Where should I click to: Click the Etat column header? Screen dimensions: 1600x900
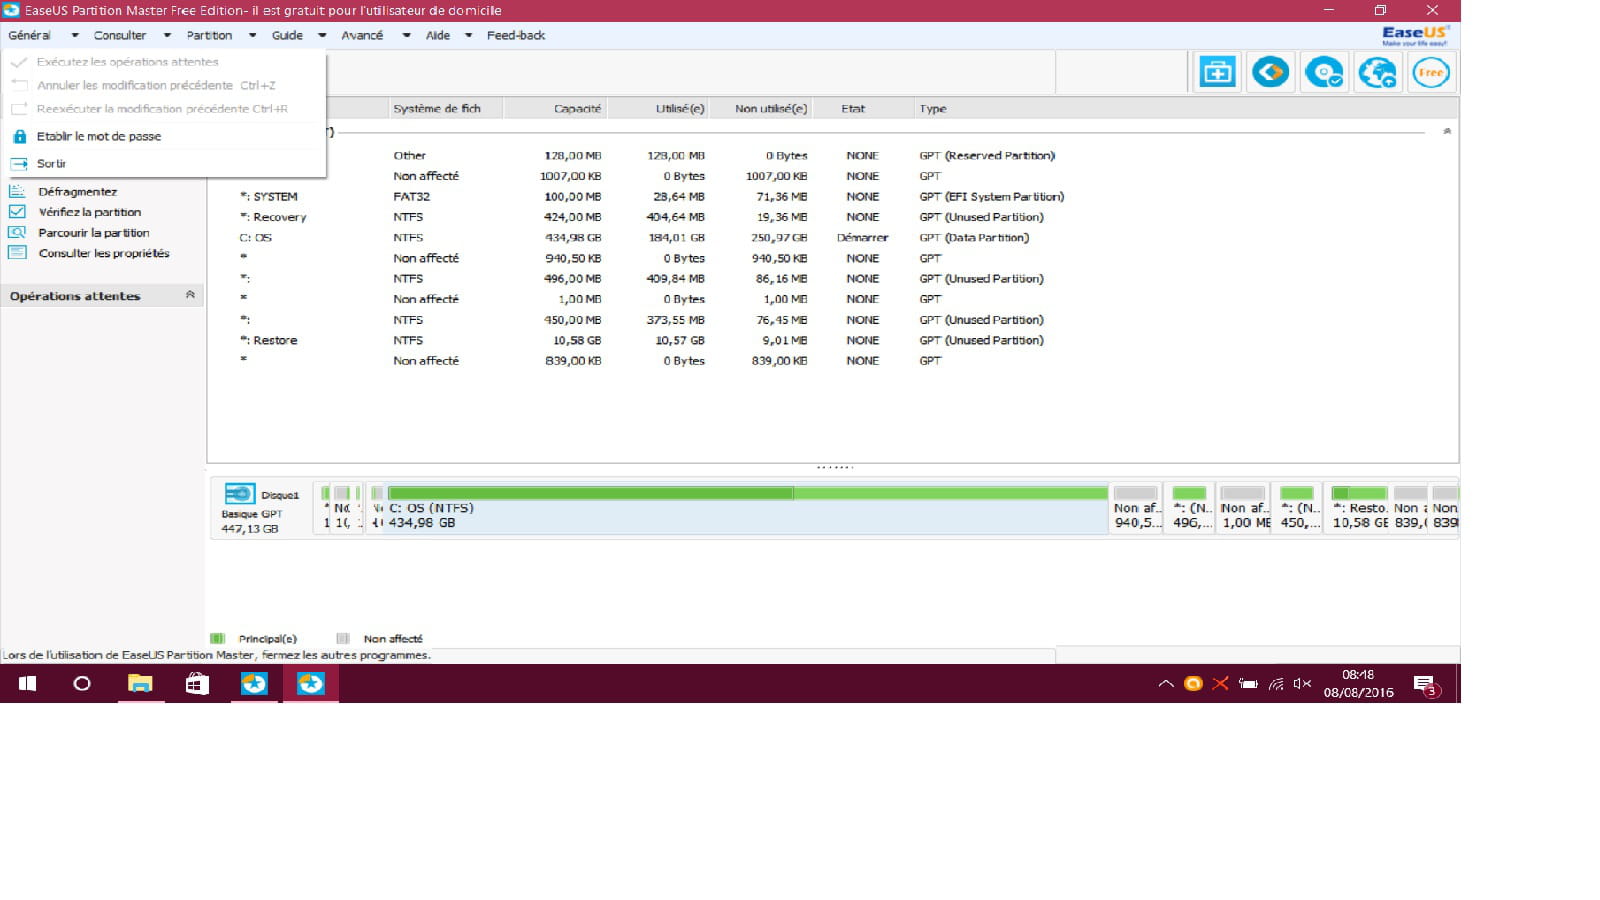(x=863, y=108)
